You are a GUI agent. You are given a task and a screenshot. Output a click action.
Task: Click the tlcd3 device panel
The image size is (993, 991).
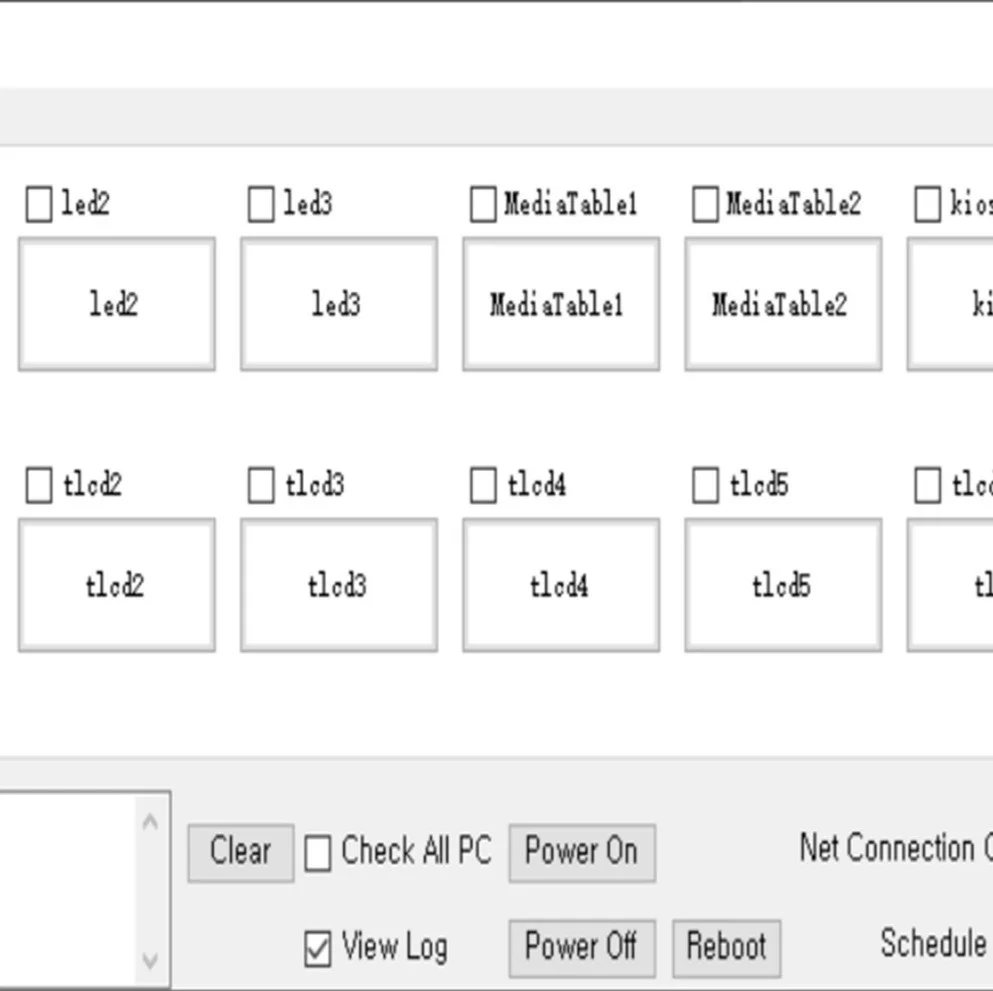339,585
